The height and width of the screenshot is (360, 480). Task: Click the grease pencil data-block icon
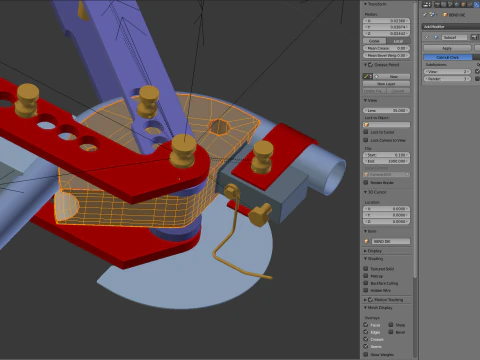click(368, 76)
